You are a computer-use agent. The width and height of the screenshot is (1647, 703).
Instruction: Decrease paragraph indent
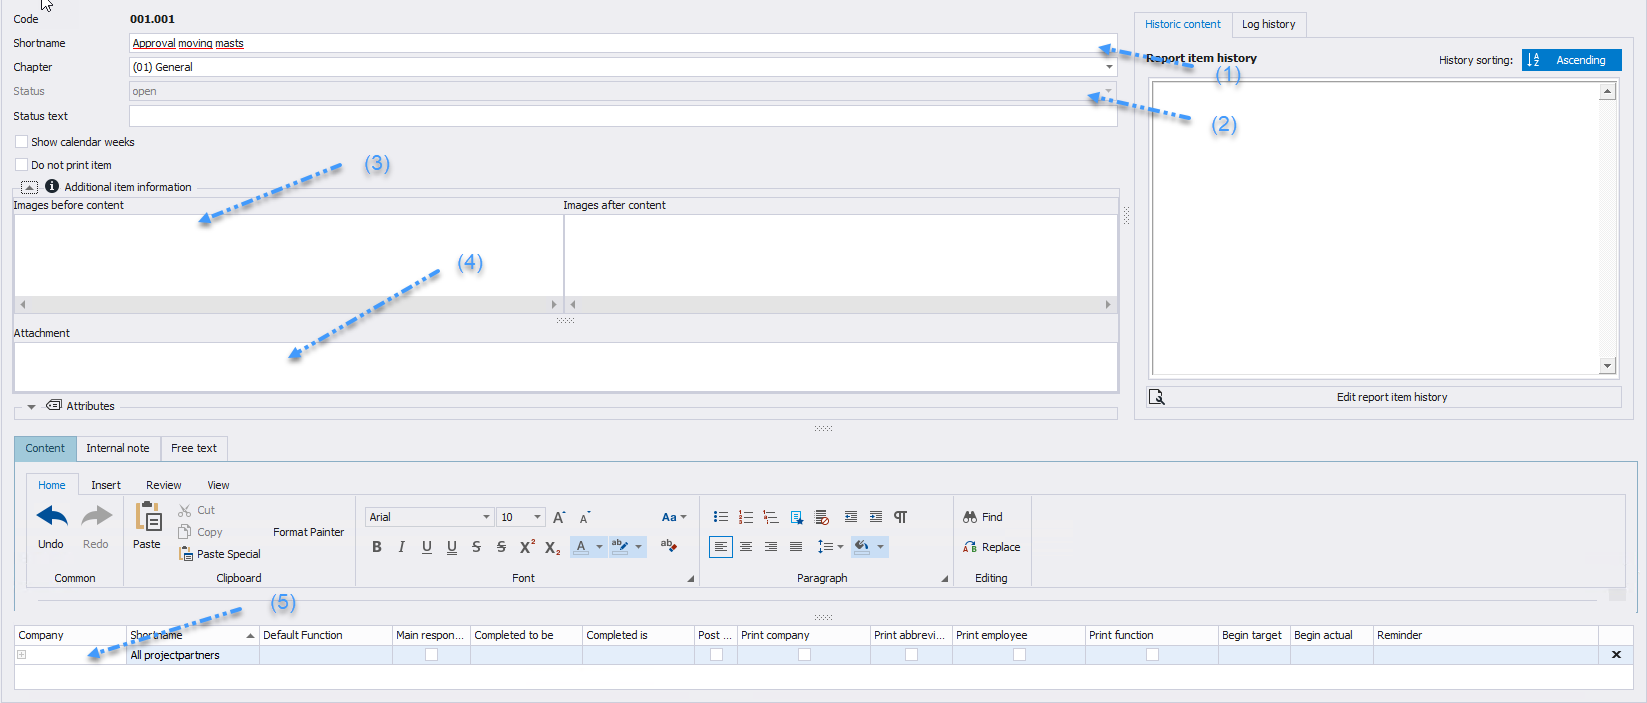click(851, 517)
